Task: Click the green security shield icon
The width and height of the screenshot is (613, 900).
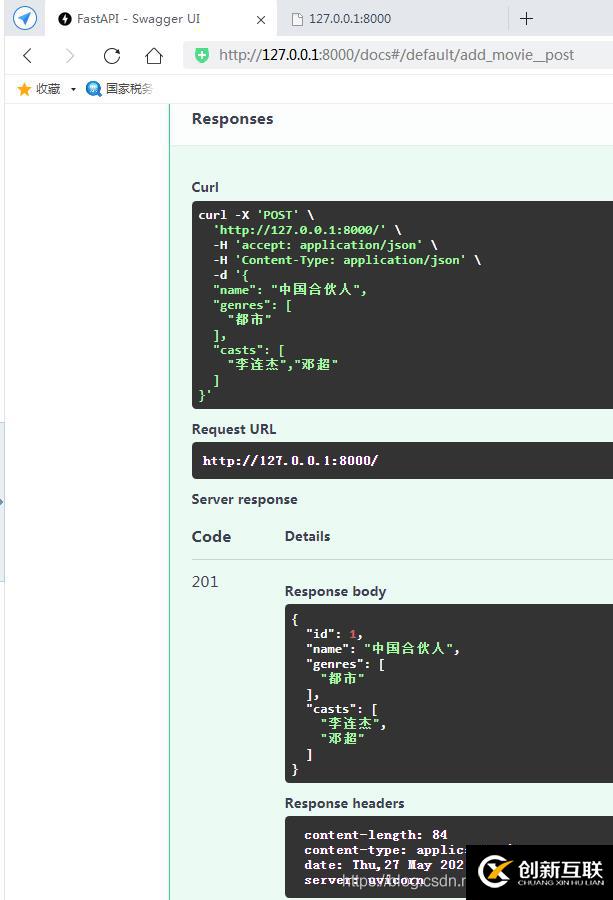Action: click(x=201, y=55)
